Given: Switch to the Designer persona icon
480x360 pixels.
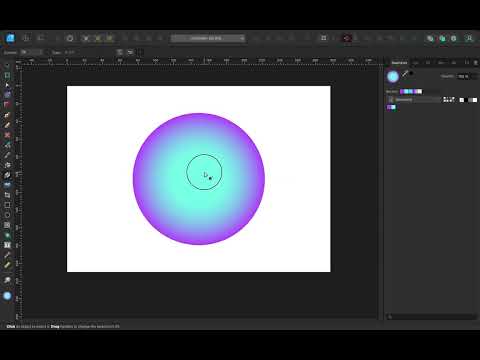Looking at the screenshot, I should (10, 38).
